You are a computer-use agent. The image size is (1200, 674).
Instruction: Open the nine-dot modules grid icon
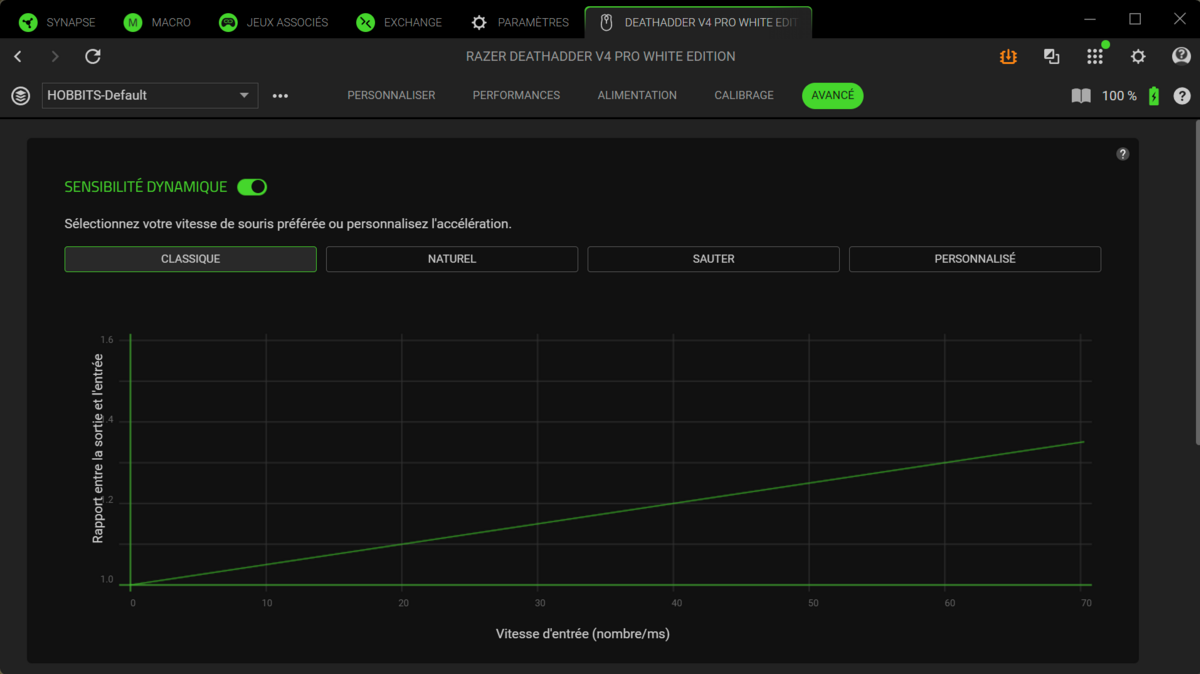point(1095,57)
